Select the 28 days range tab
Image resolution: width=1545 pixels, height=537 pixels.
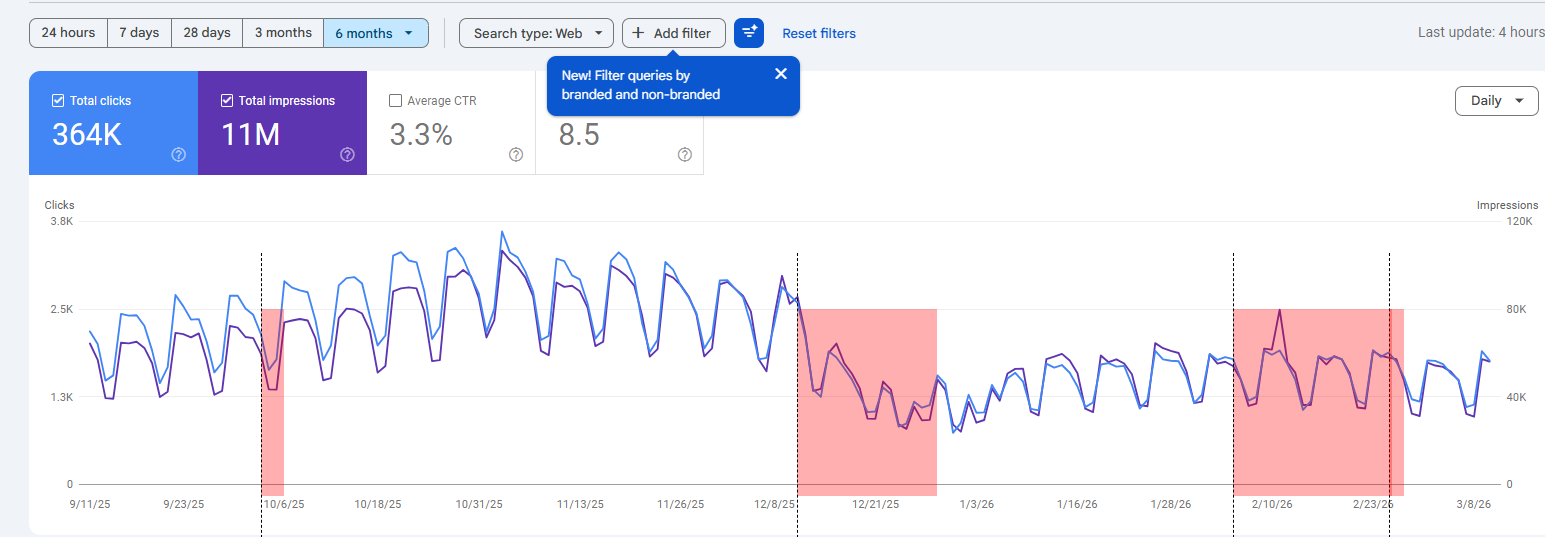[x=207, y=33]
